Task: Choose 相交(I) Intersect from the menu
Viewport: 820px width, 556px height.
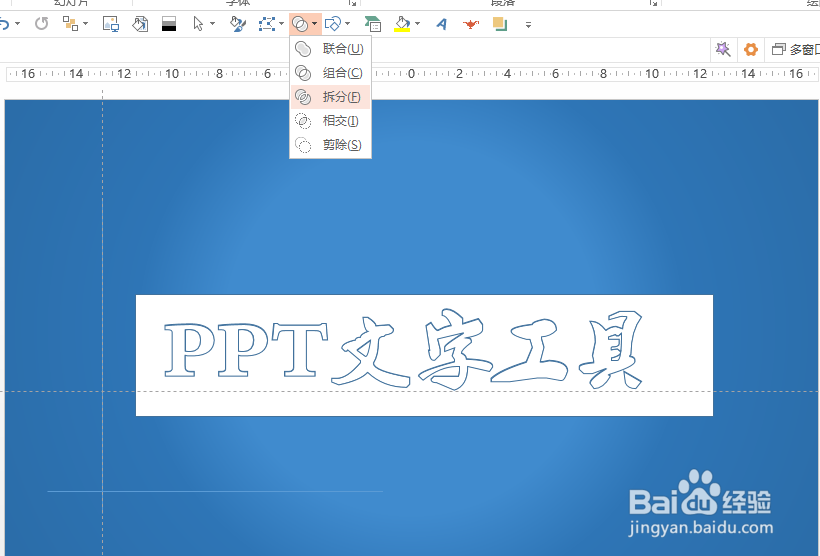Action: tap(331, 121)
